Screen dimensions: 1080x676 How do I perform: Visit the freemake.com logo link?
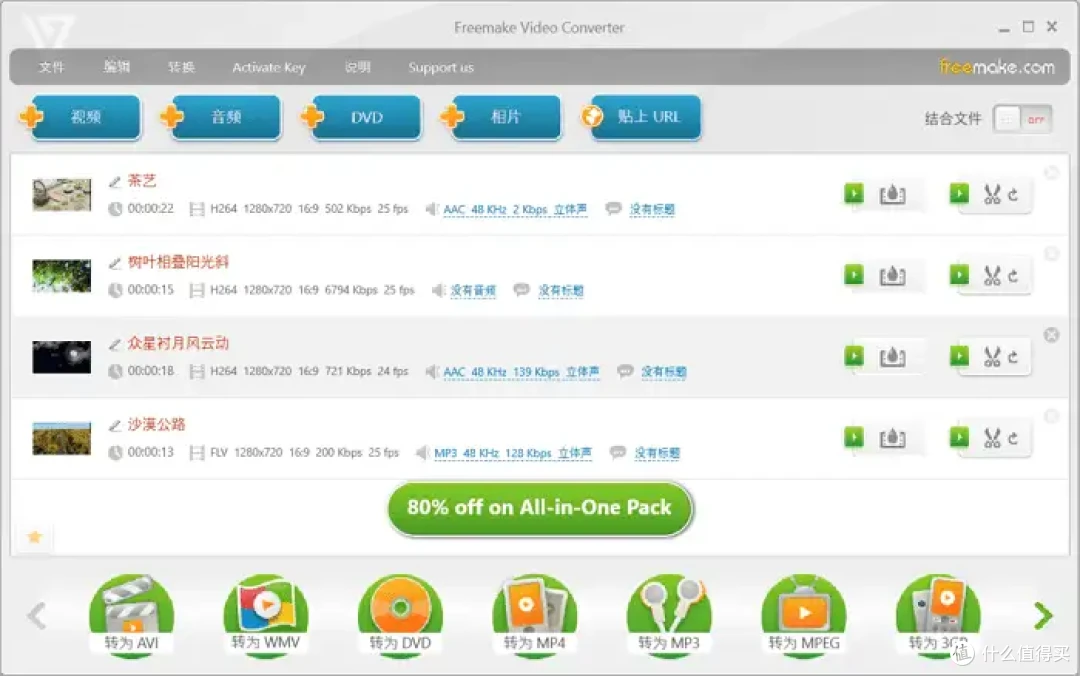pyautogui.click(x=997, y=67)
